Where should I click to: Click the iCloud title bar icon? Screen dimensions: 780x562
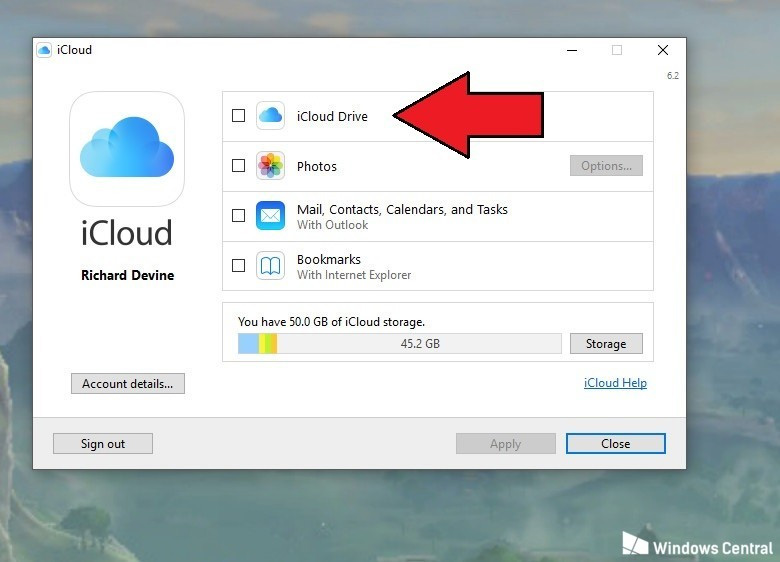point(44,50)
